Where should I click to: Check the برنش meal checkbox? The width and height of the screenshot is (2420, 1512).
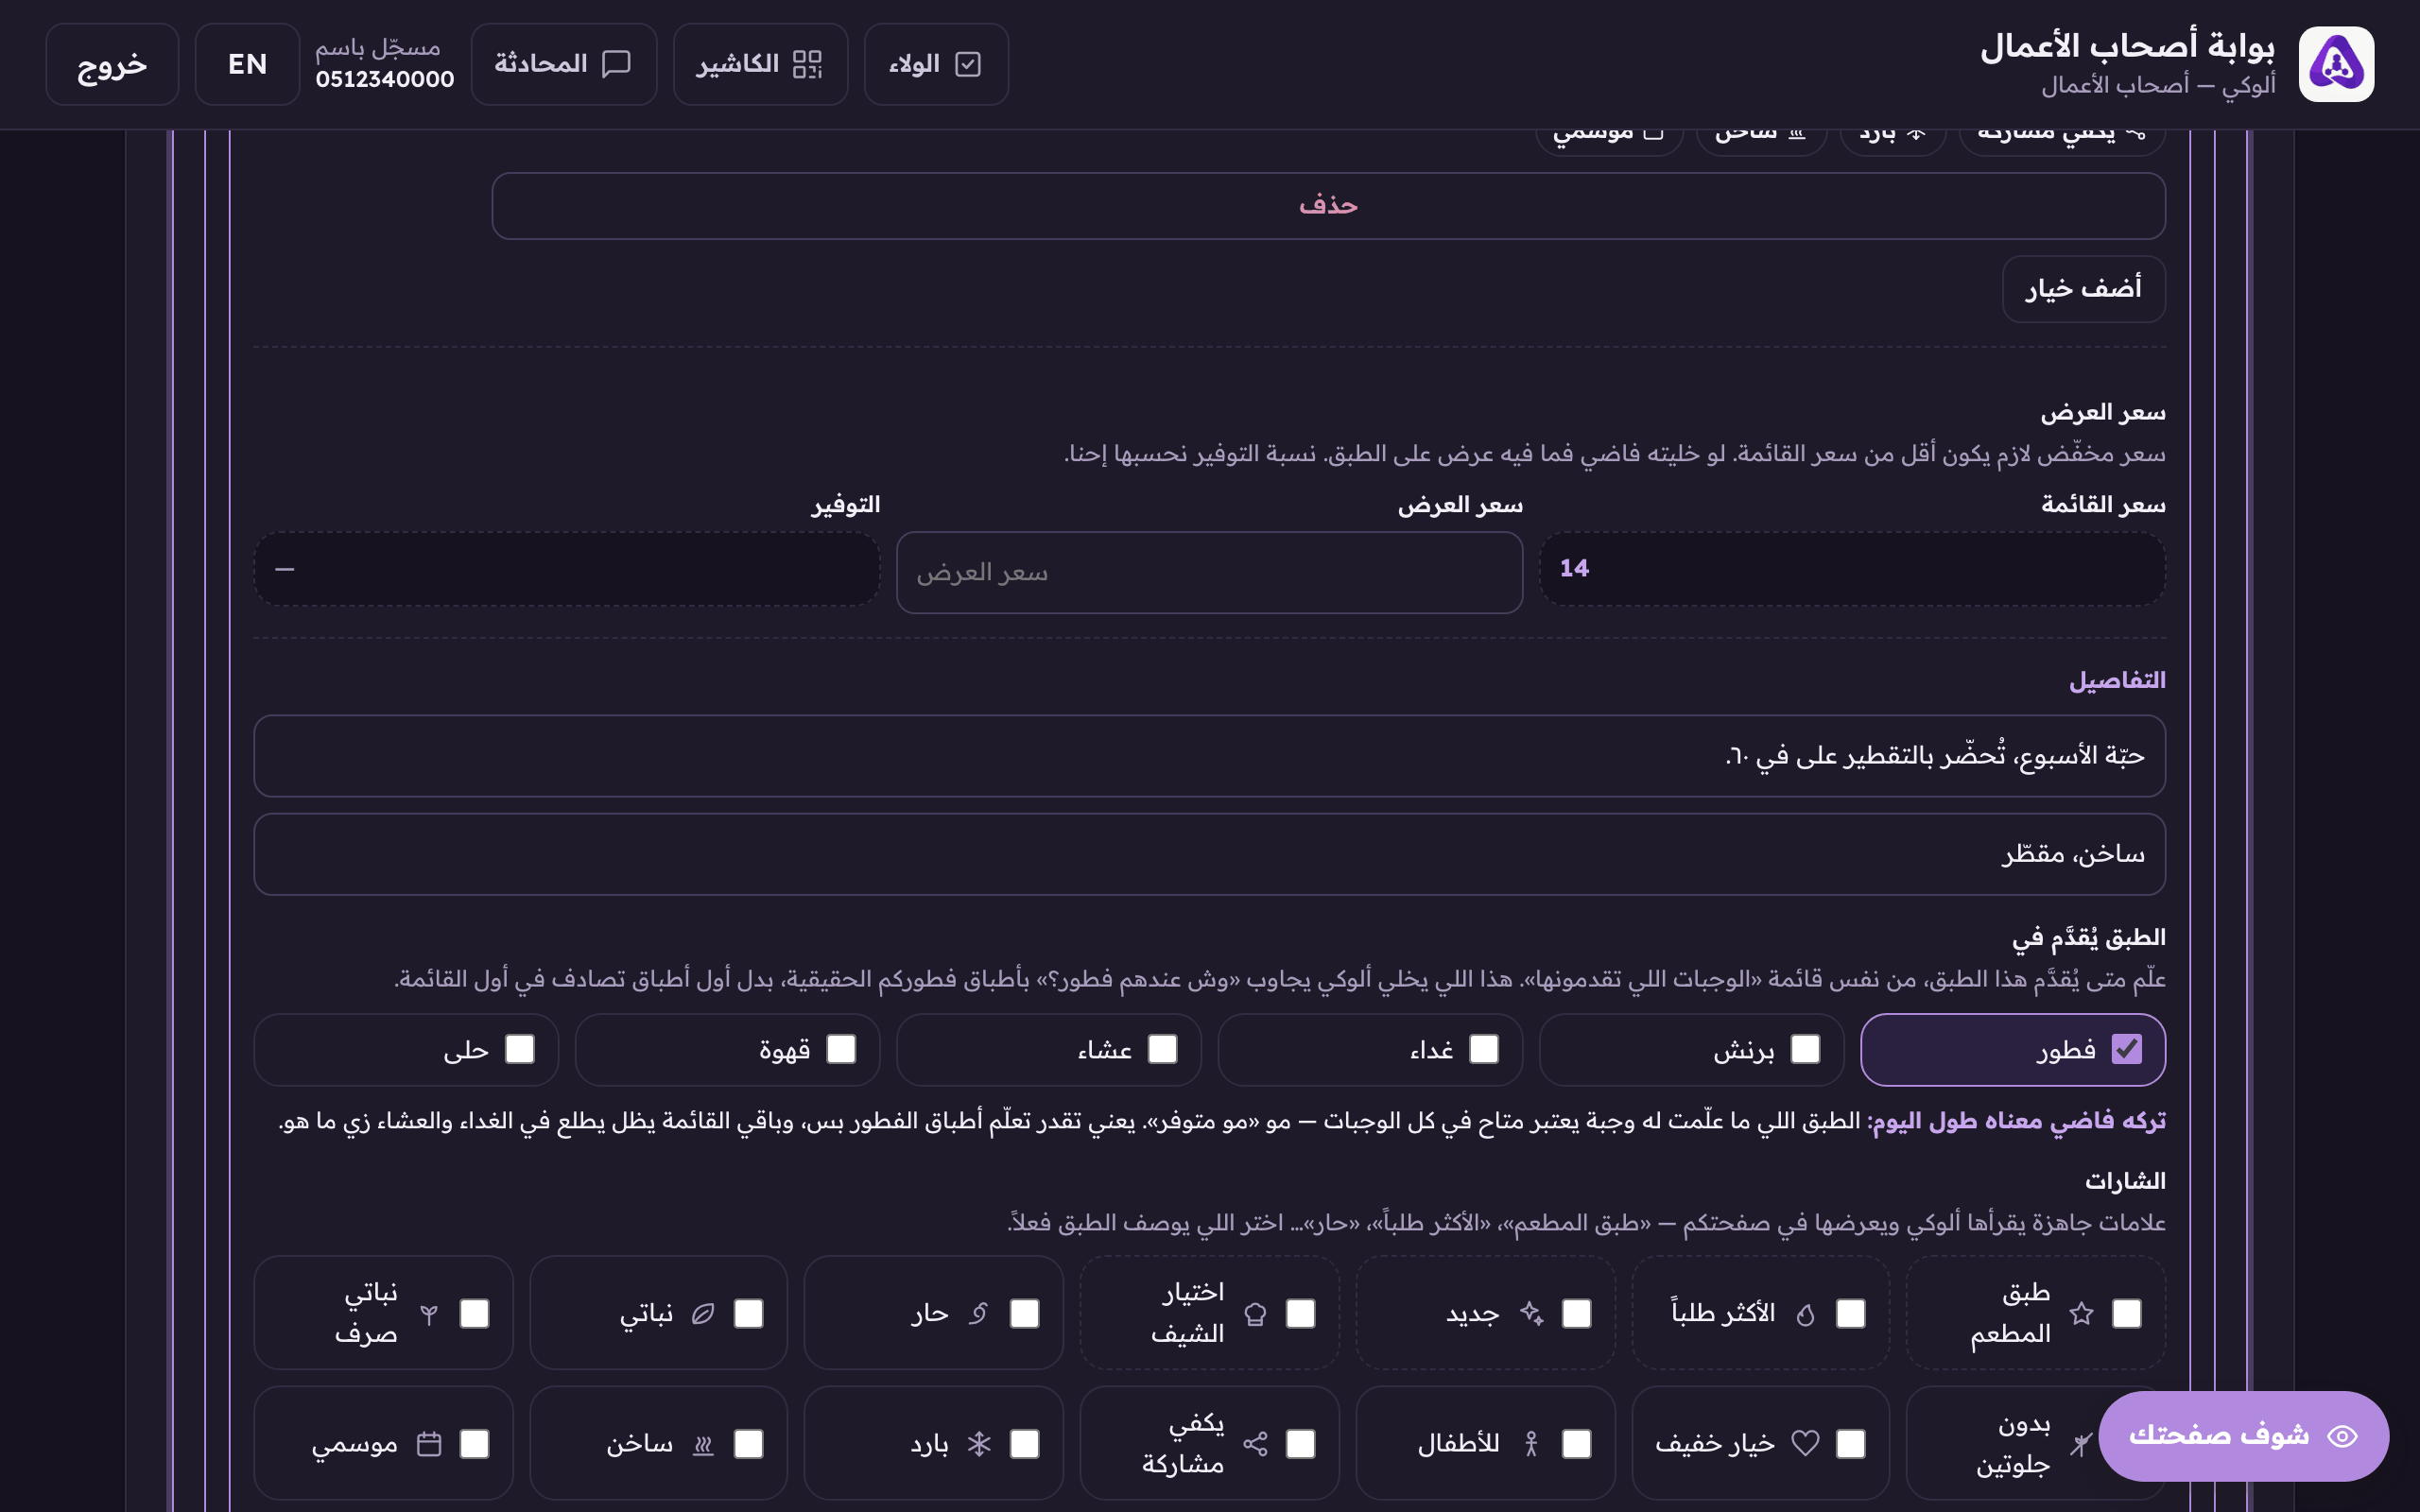point(1805,1049)
